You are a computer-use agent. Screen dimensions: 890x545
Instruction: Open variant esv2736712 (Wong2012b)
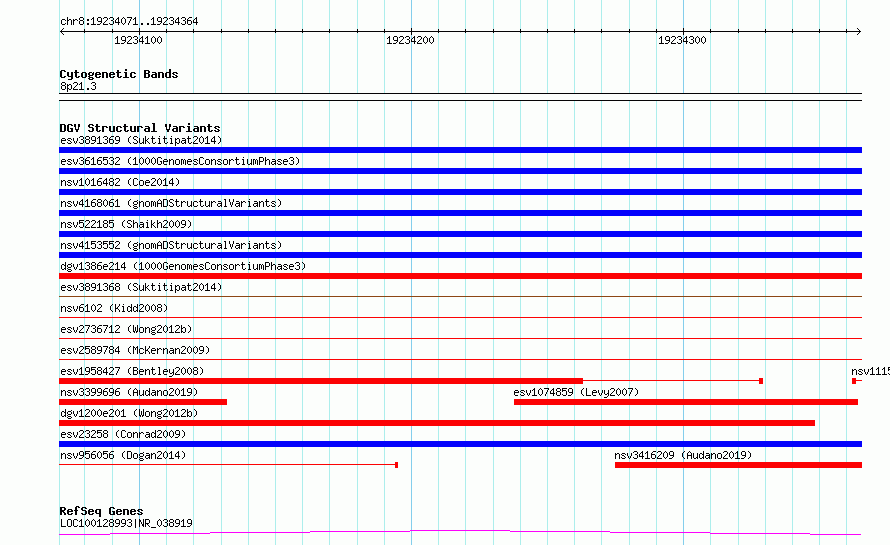tap(126, 329)
